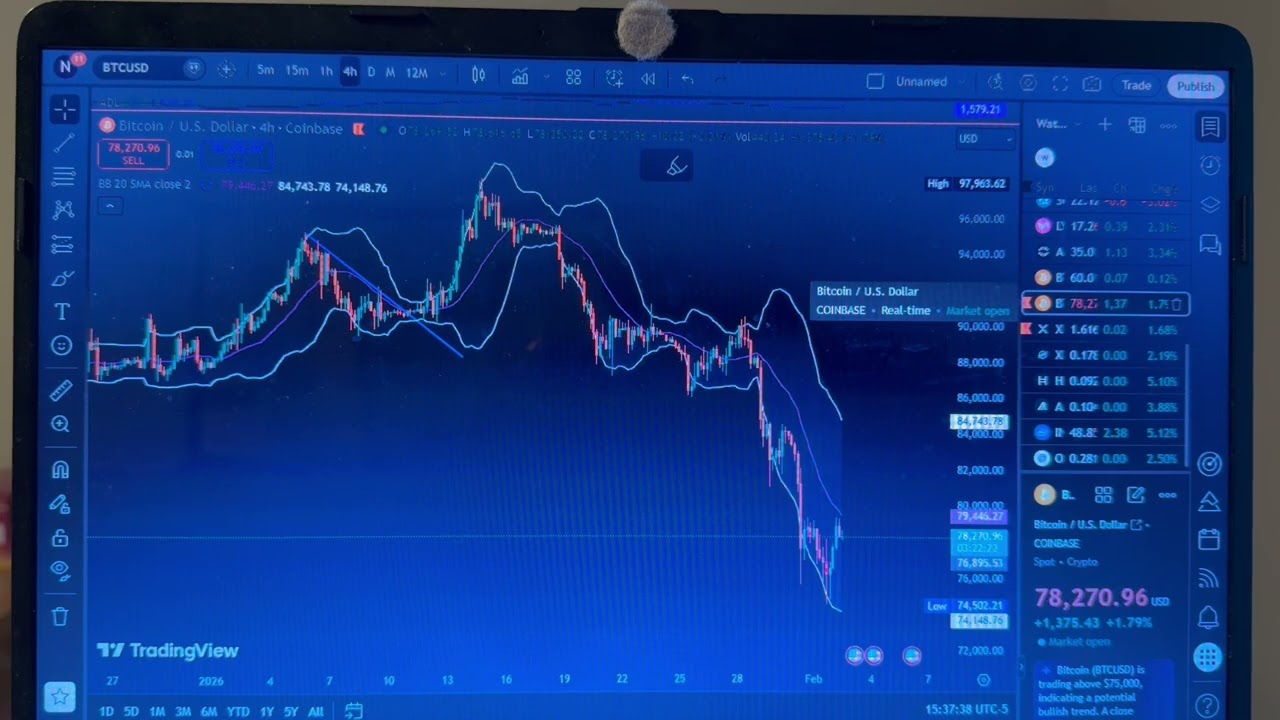The image size is (1280, 720).
Task: Take a chart snapshot with camera icon
Action: (1092, 85)
